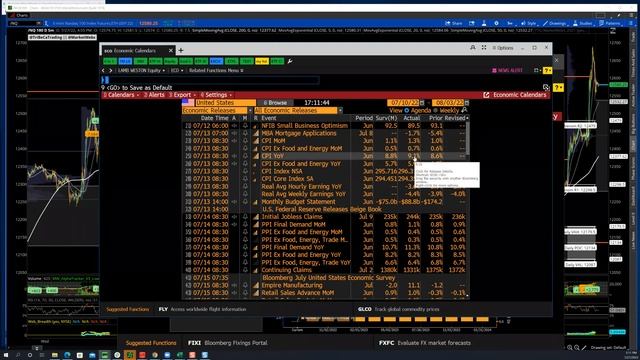Select the Economic Calendars tab
The width and height of the screenshot is (640, 360).
138,51
